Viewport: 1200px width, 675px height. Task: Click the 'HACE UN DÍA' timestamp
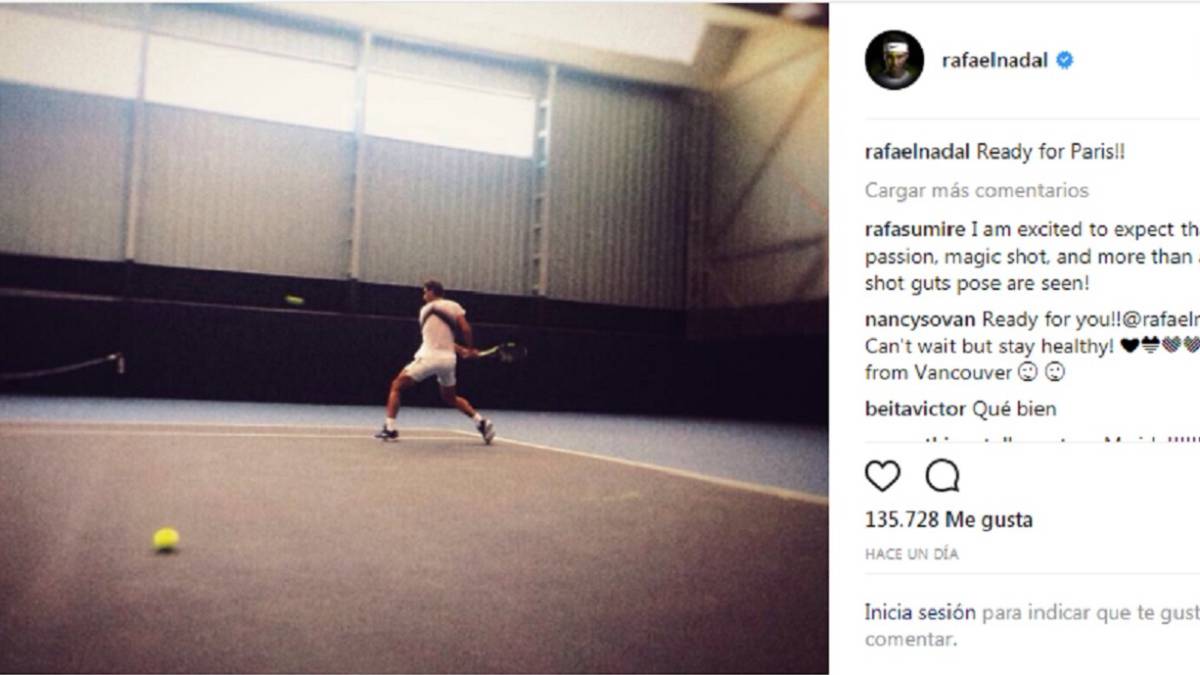(x=911, y=554)
